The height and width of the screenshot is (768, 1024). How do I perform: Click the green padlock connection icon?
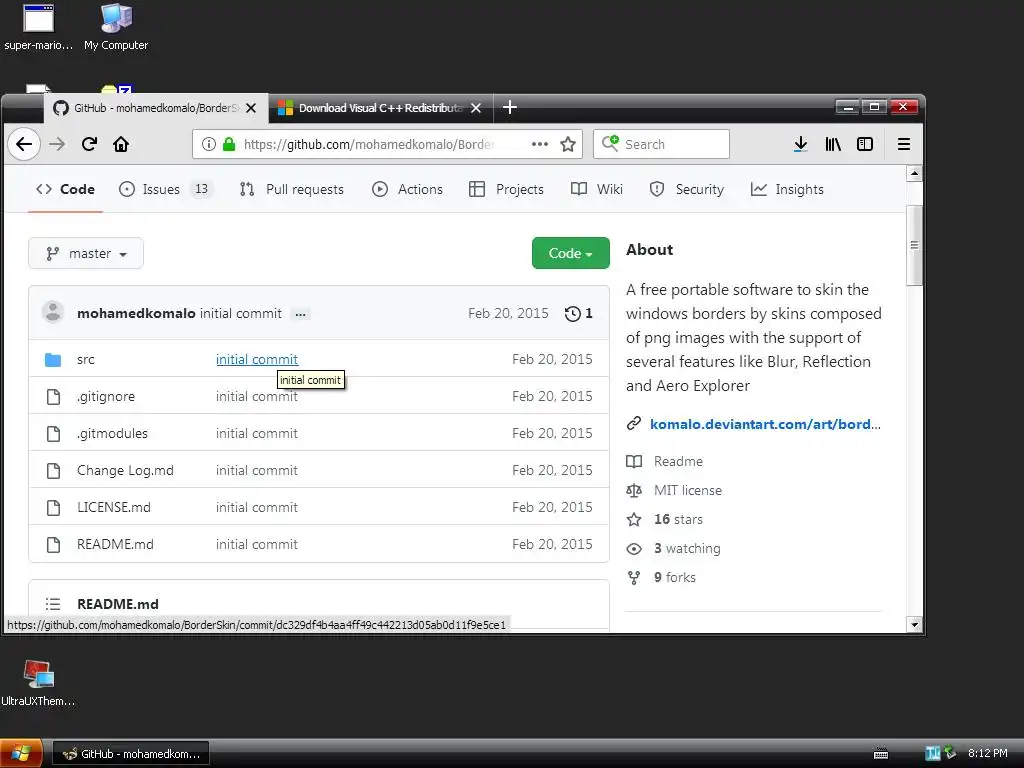(229, 144)
